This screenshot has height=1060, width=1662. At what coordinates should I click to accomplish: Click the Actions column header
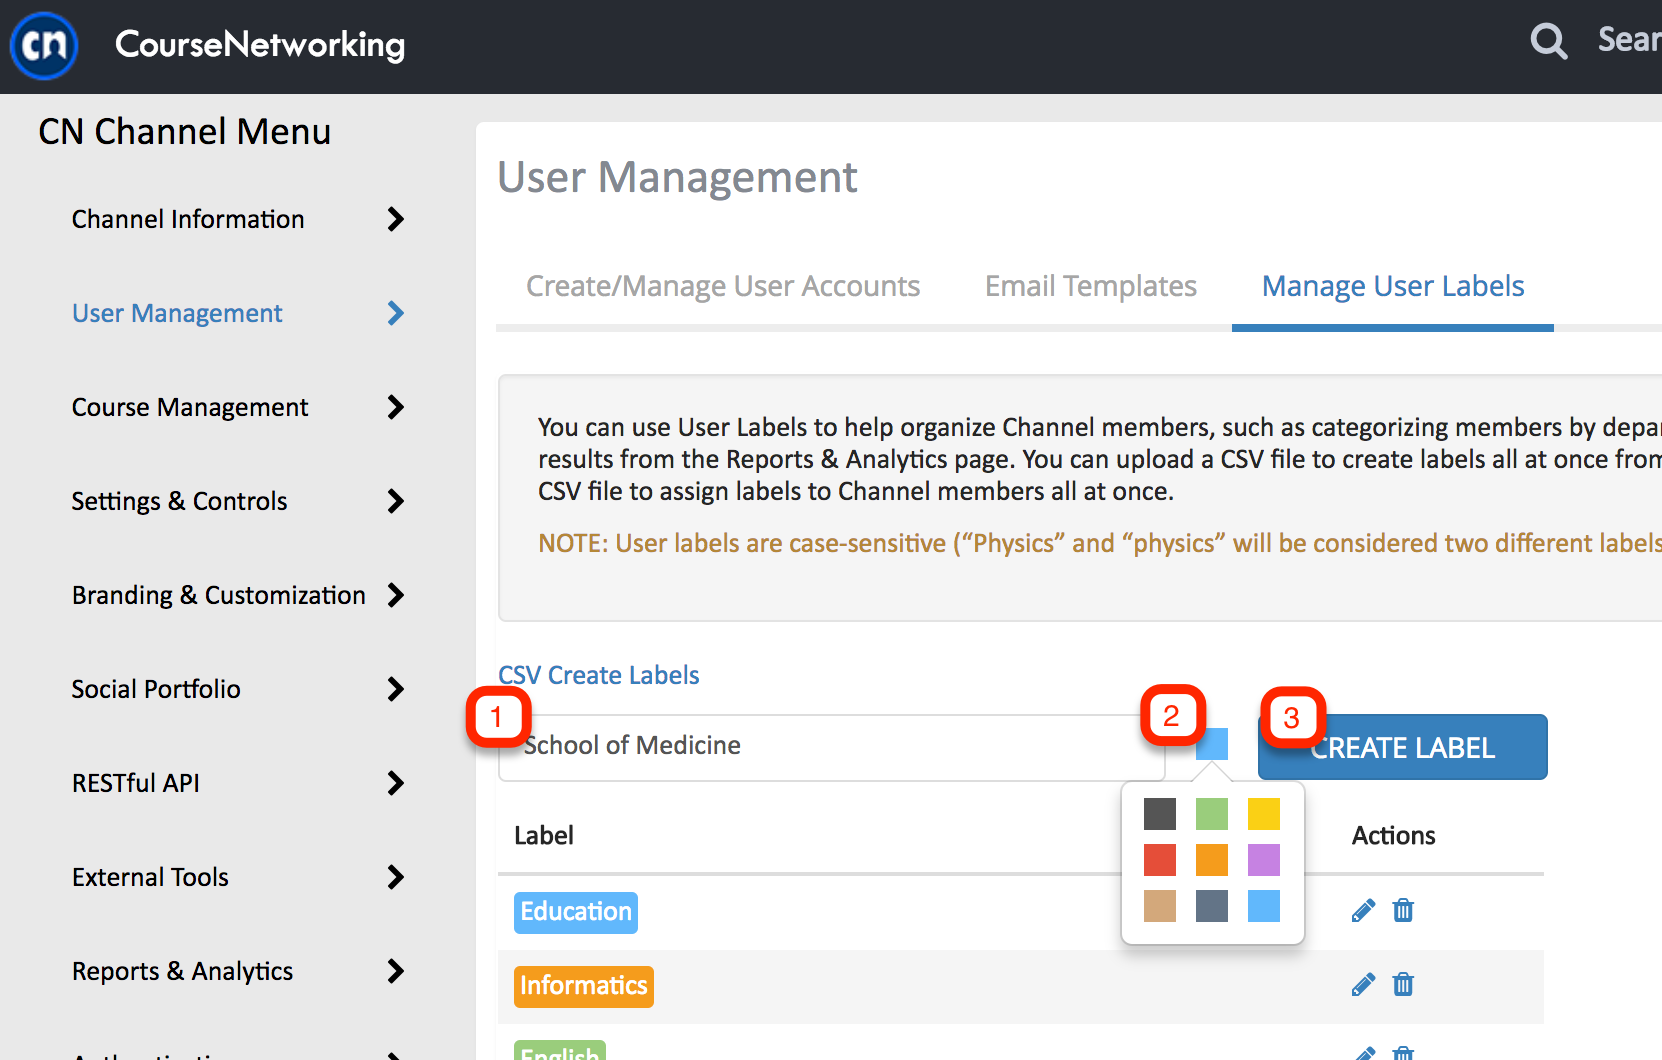click(x=1393, y=835)
